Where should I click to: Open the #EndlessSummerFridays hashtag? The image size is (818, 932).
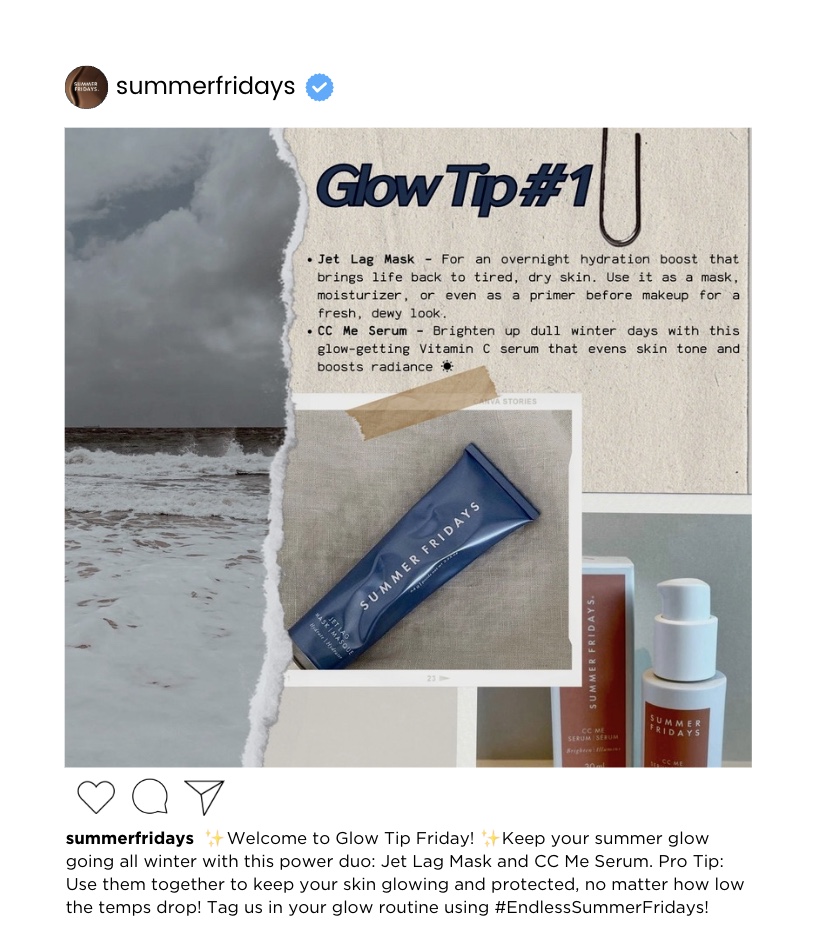601,908
